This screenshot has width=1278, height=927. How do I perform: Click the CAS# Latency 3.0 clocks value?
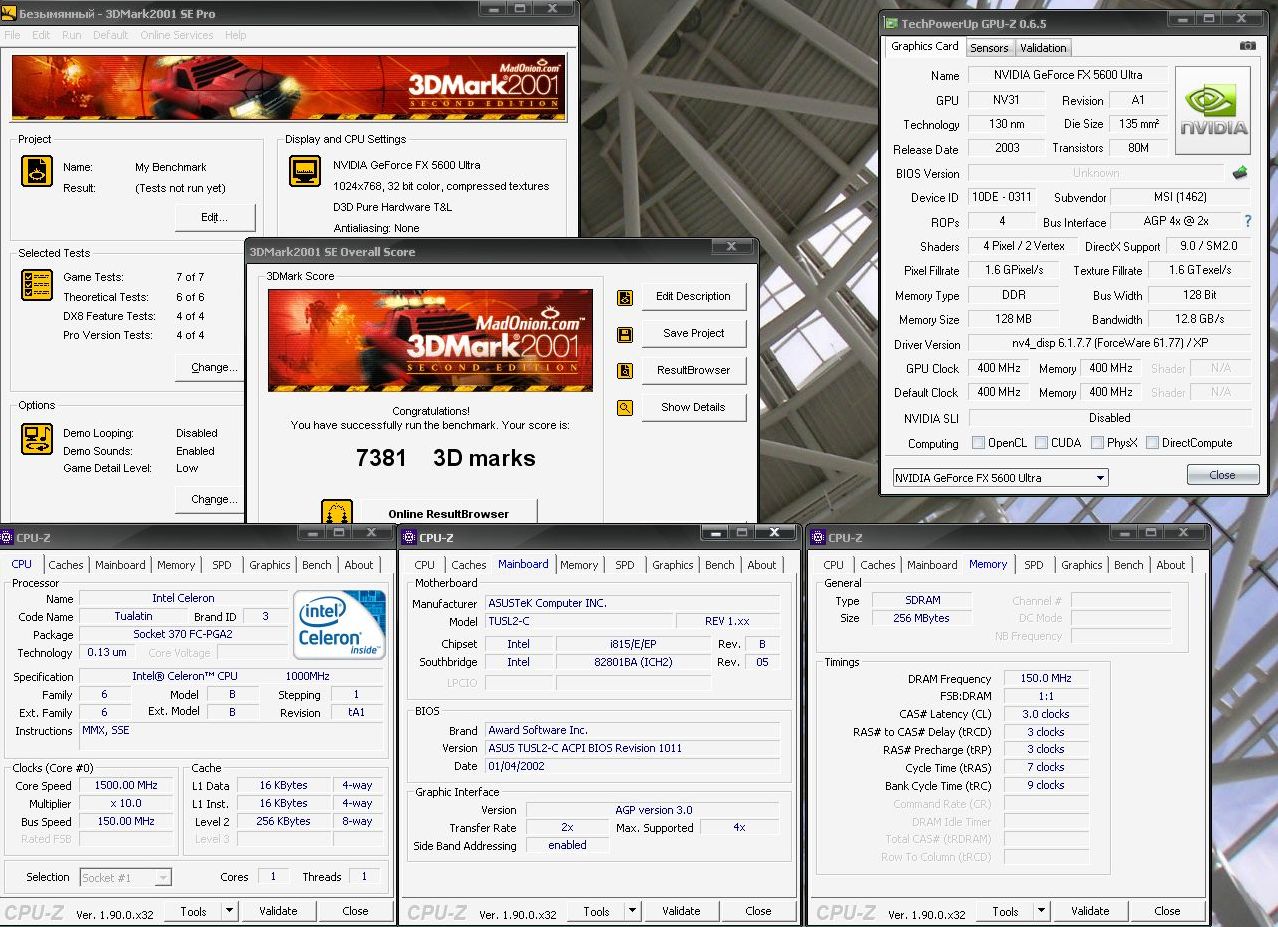tap(1045, 715)
